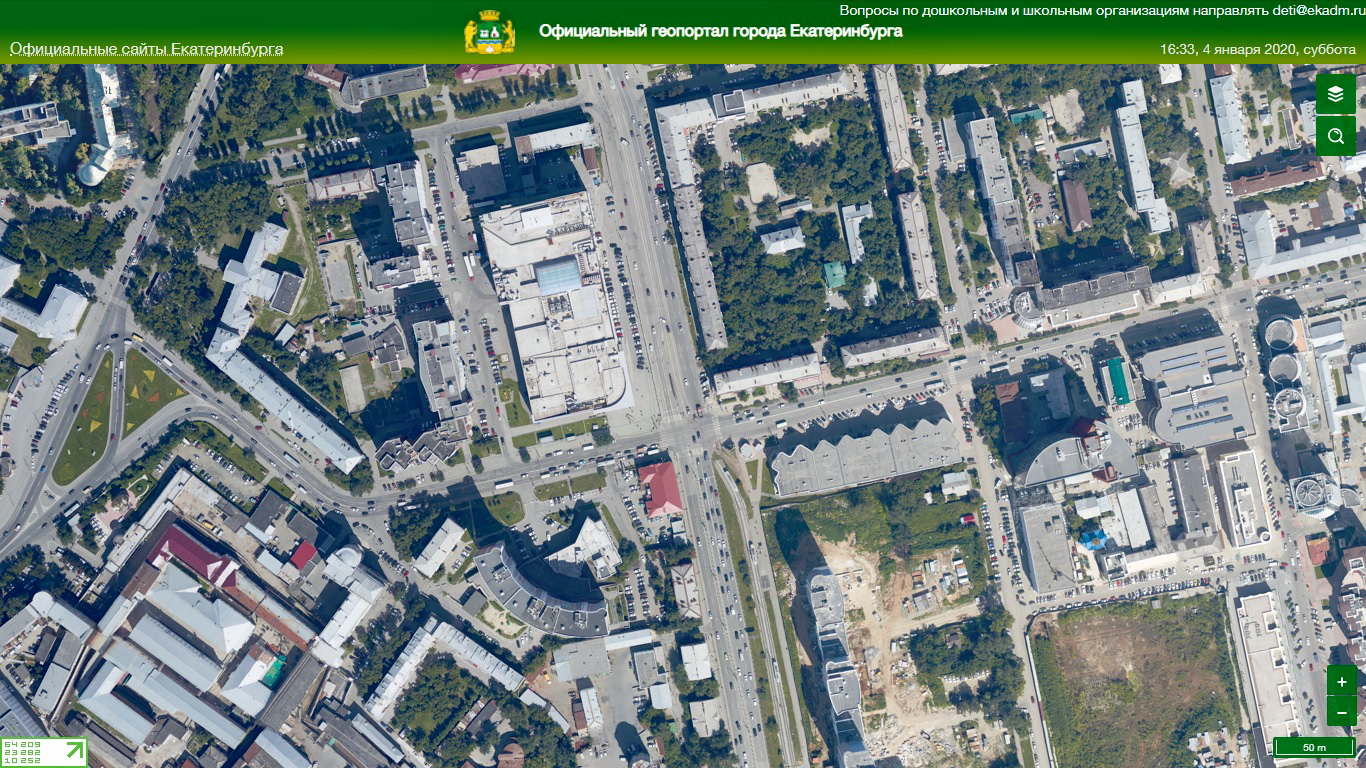The height and width of the screenshot is (768, 1366).
Task: Click the round white domed rooftop structure
Action: 1314,492
